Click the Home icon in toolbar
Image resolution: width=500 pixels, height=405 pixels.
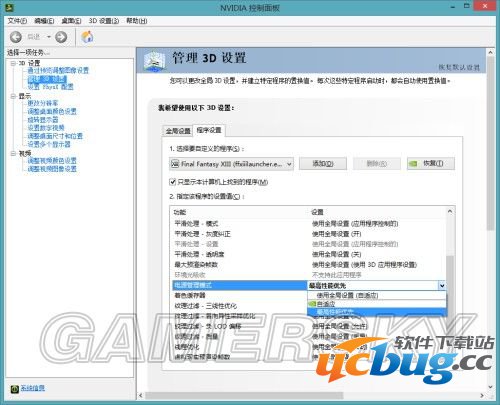(87, 37)
